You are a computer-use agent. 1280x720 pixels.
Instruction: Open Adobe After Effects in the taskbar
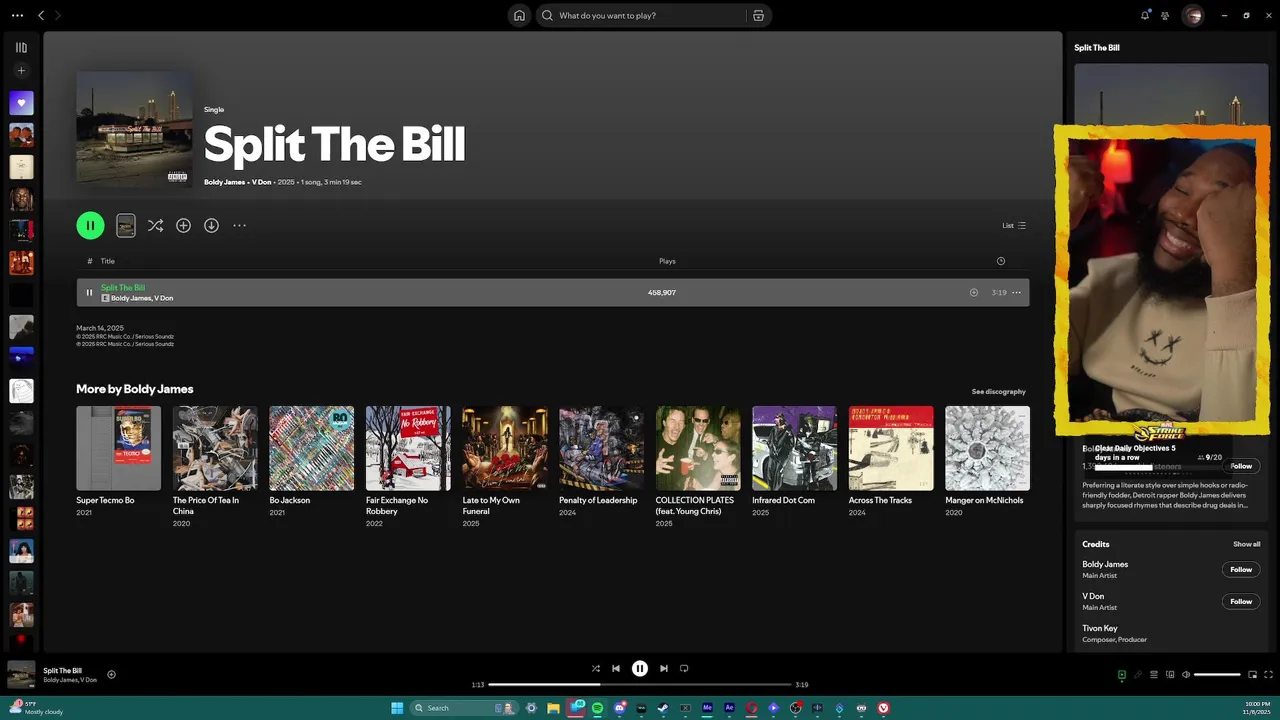pyautogui.click(x=729, y=708)
